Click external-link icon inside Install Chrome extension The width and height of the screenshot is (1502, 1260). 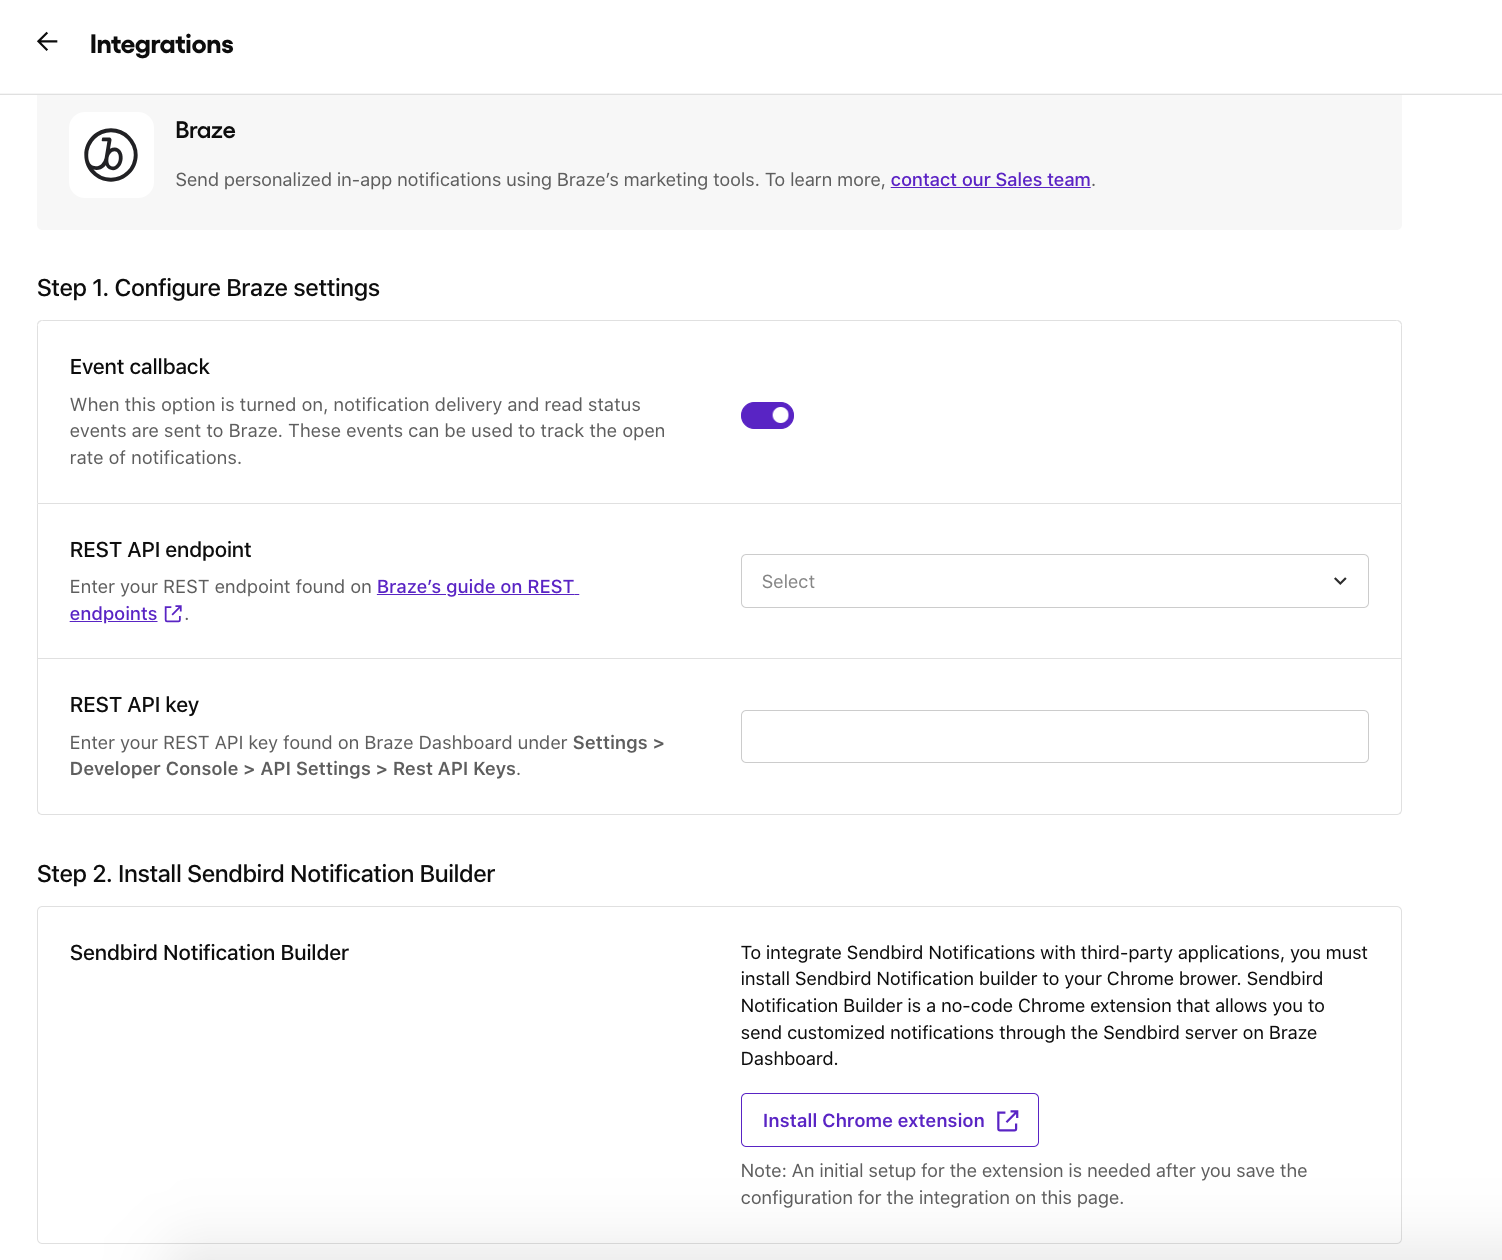(x=1008, y=1121)
